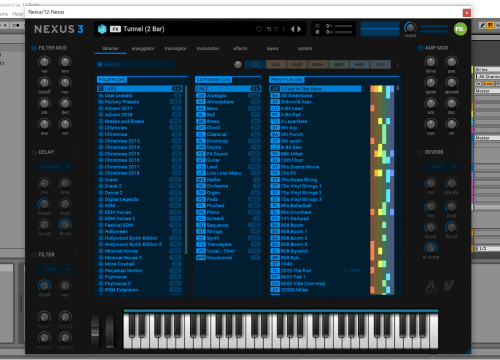500x360 pixels.
Task: Toggle the AMP MOD power button
Action: pyautogui.click(x=420, y=48)
